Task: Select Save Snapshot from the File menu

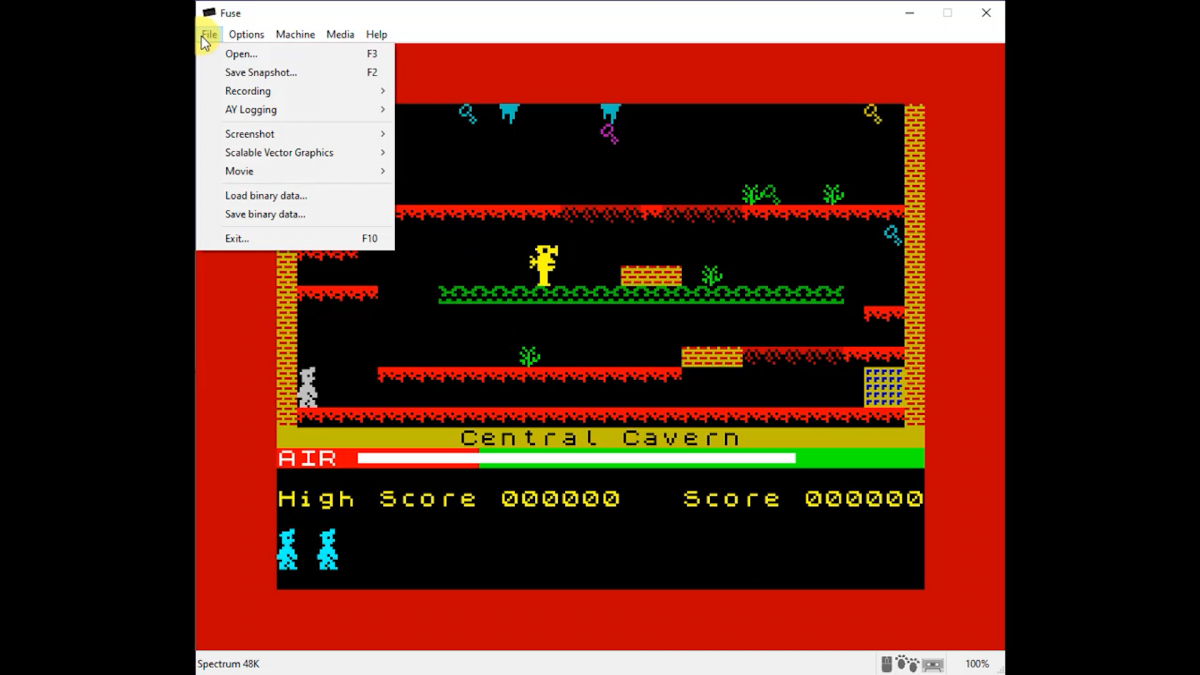Action: point(260,72)
